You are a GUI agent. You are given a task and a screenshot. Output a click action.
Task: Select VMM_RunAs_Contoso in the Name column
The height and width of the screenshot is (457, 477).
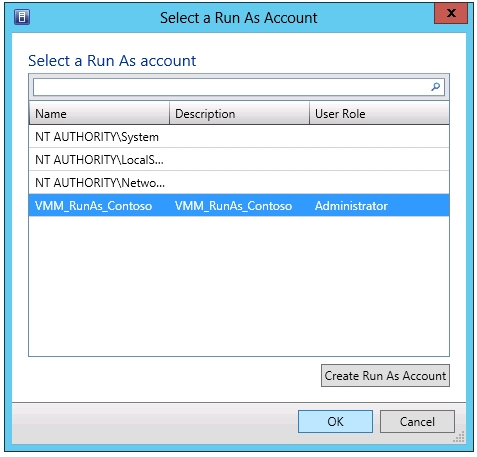point(94,206)
